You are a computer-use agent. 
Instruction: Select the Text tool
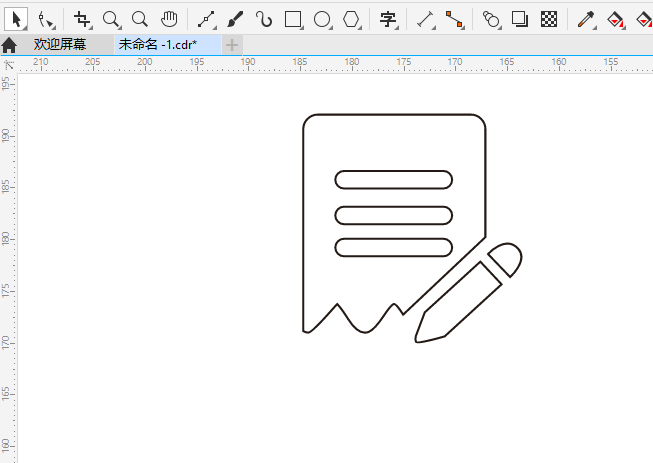(388, 20)
